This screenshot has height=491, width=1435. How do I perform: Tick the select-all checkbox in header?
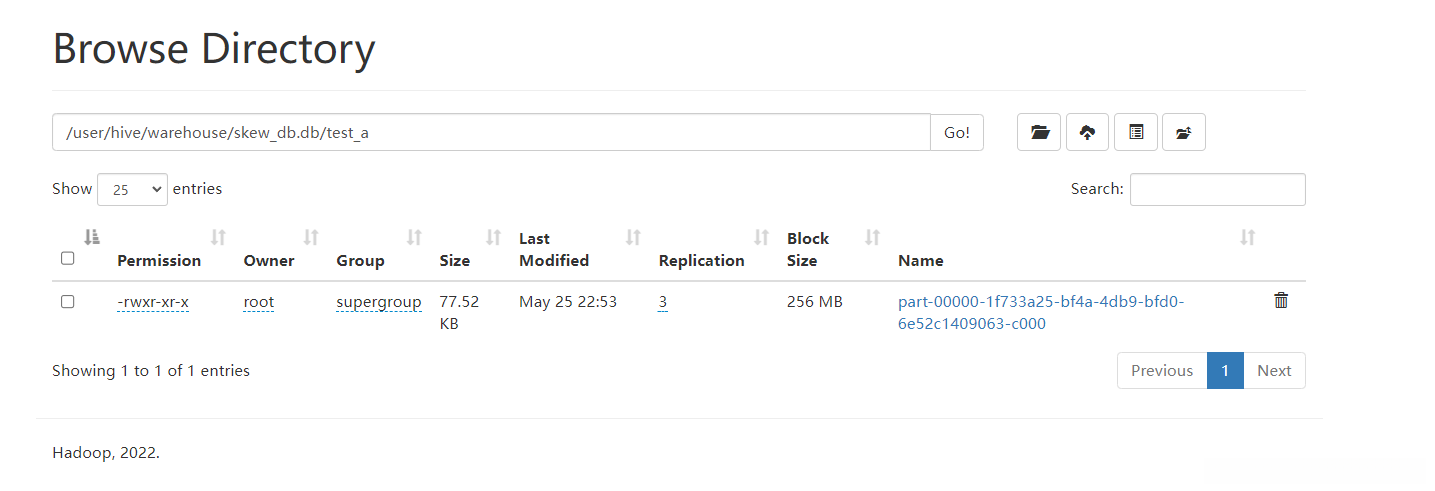(68, 258)
